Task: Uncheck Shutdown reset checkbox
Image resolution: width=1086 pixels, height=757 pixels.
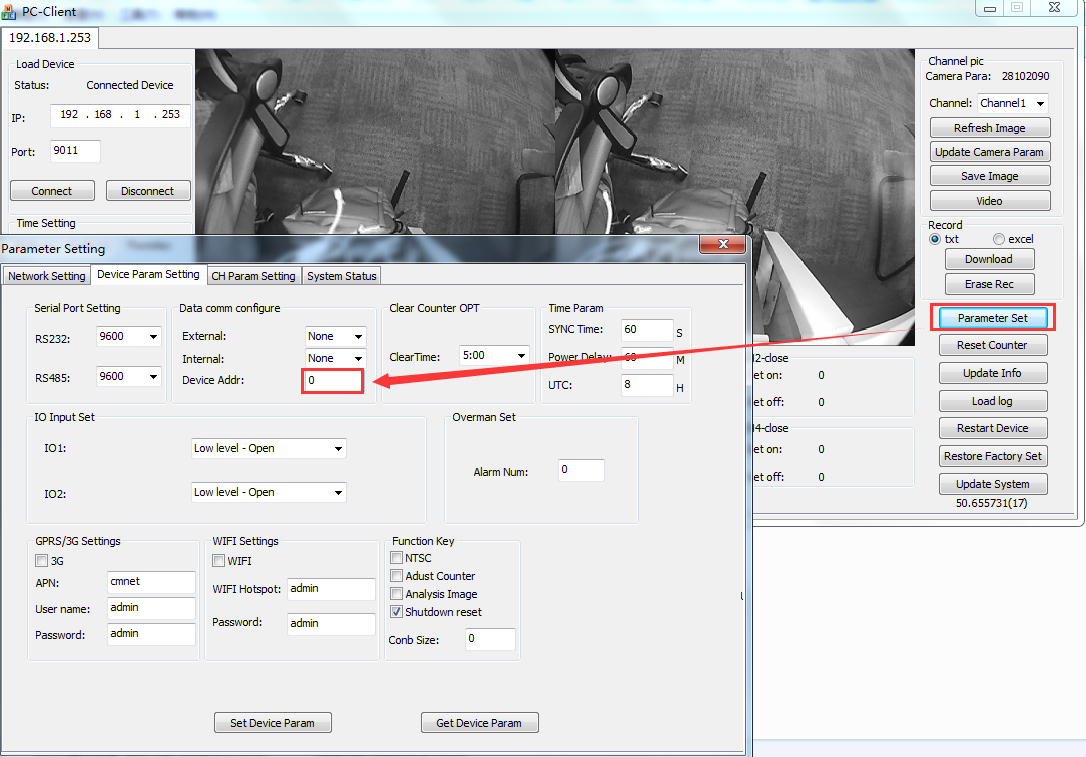Action: click(x=397, y=612)
